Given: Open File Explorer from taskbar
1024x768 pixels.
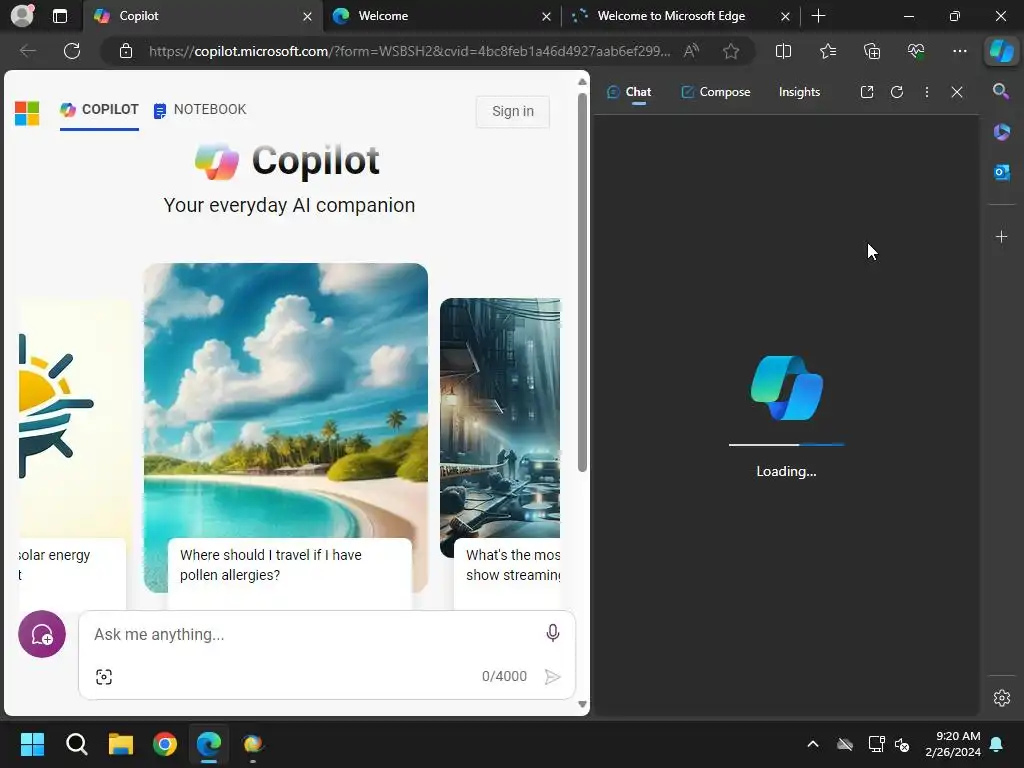Looking at the screenshot, I should pyautogui.click(x=121, y=744).
